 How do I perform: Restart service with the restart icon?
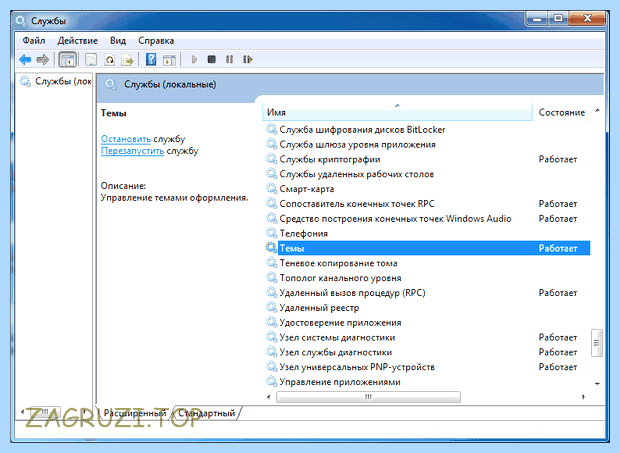(248, 60)
